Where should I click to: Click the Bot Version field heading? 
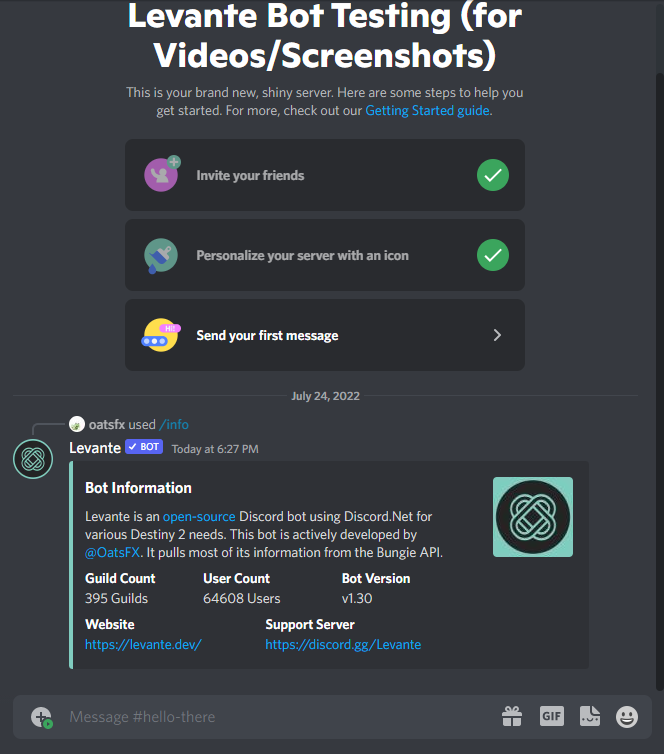click(376, 578)
